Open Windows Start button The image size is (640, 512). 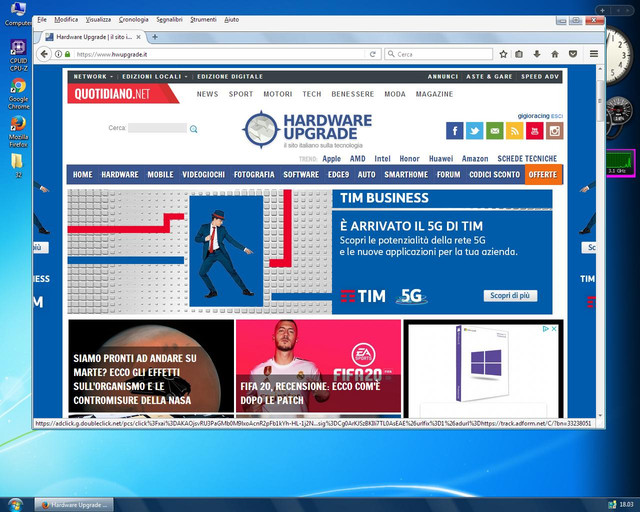pos(16,505)
